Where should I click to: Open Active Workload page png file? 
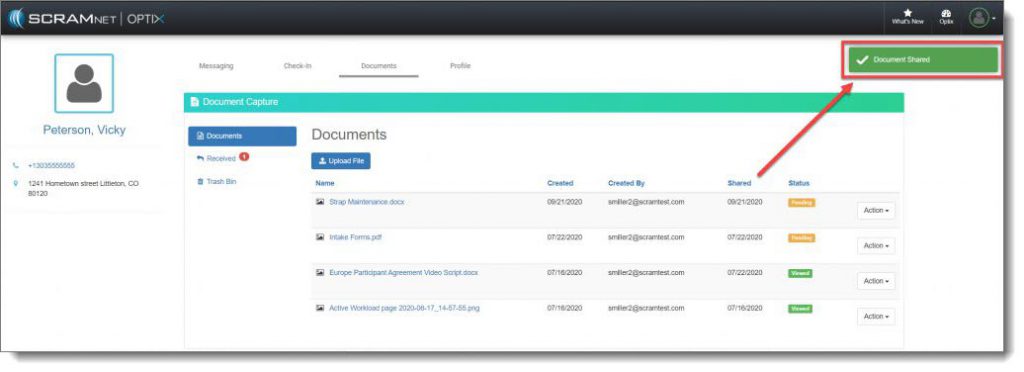404,308
